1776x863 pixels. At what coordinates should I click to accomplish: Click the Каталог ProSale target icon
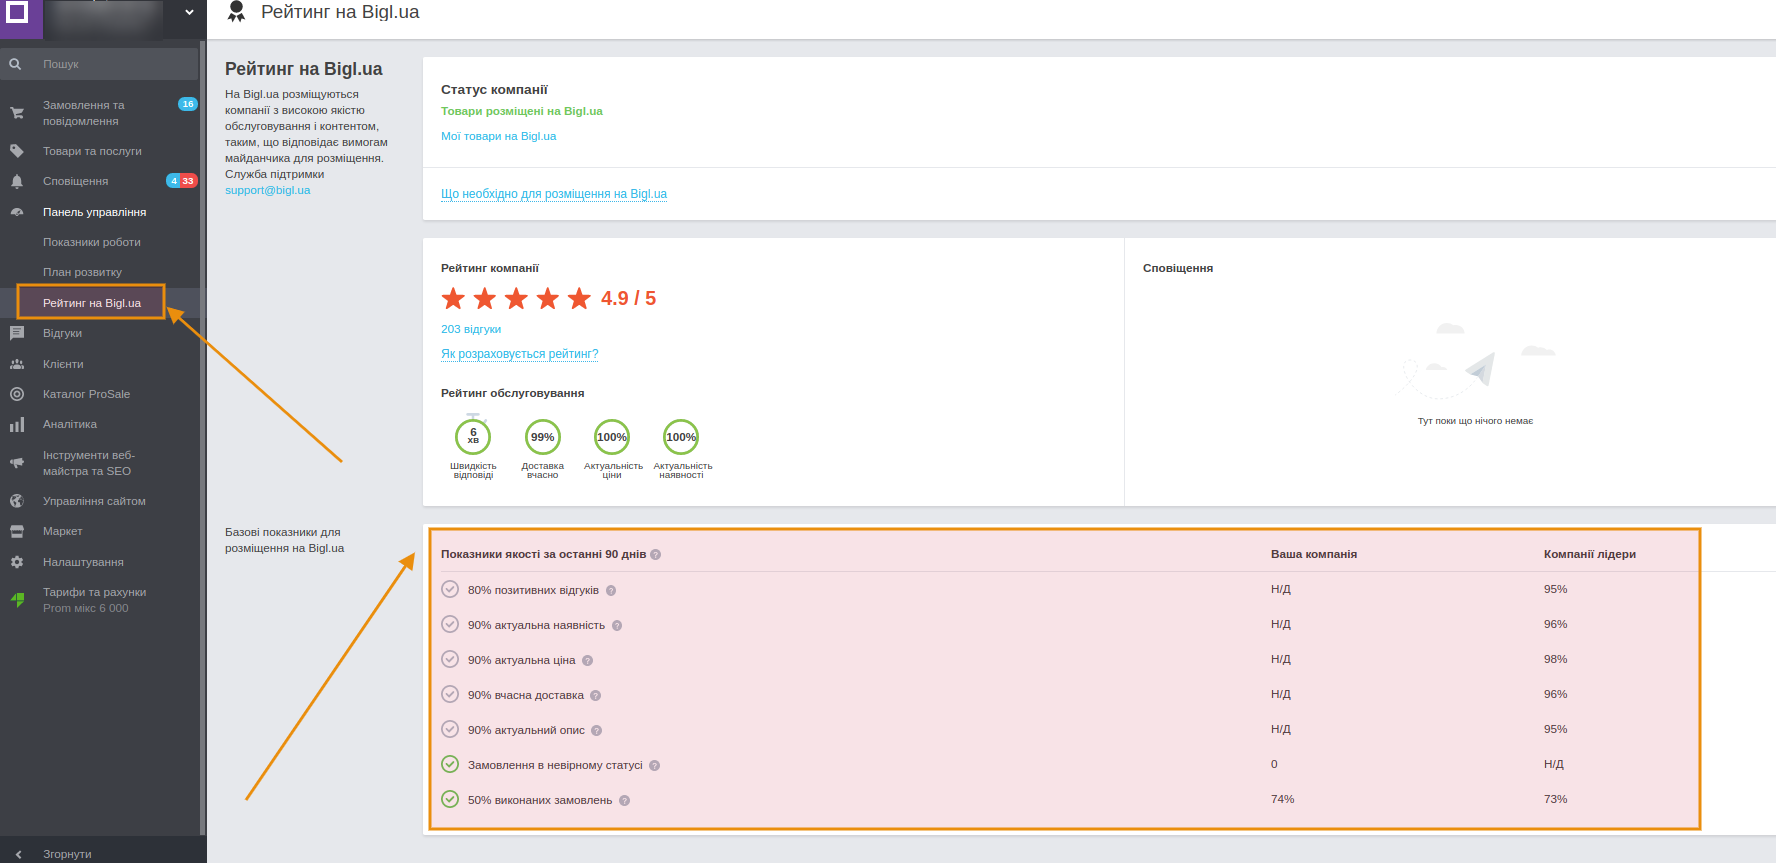17,394
